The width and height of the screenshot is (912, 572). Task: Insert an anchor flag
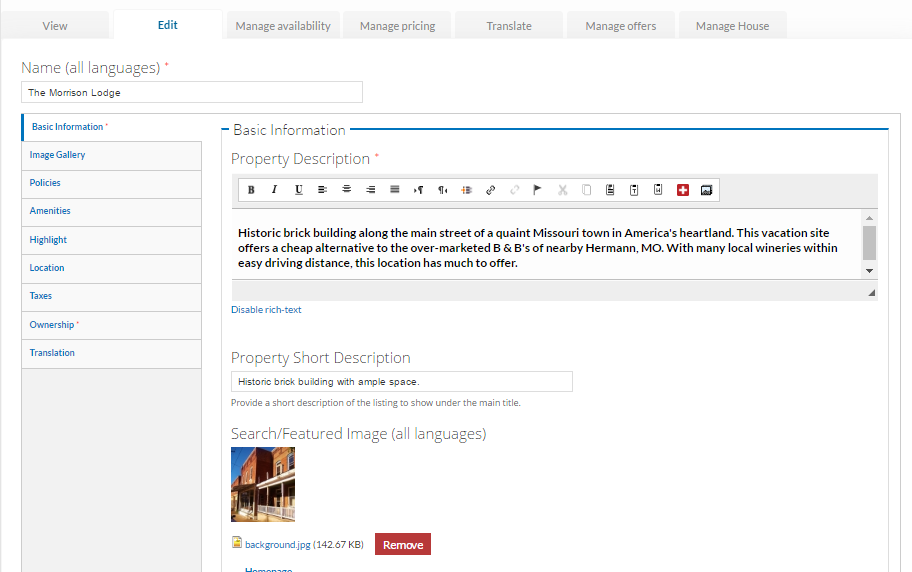click(x=538, y=190)
